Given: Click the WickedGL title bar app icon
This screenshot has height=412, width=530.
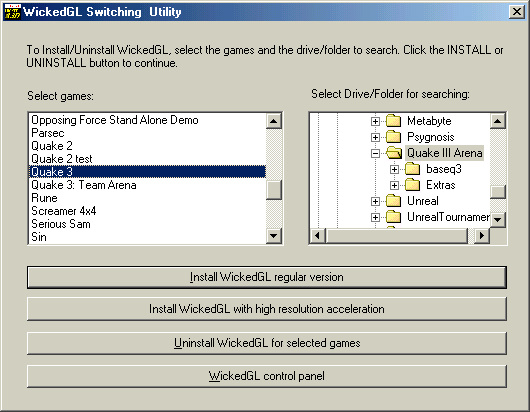Looking at the screenshot, I should (12, 12).
